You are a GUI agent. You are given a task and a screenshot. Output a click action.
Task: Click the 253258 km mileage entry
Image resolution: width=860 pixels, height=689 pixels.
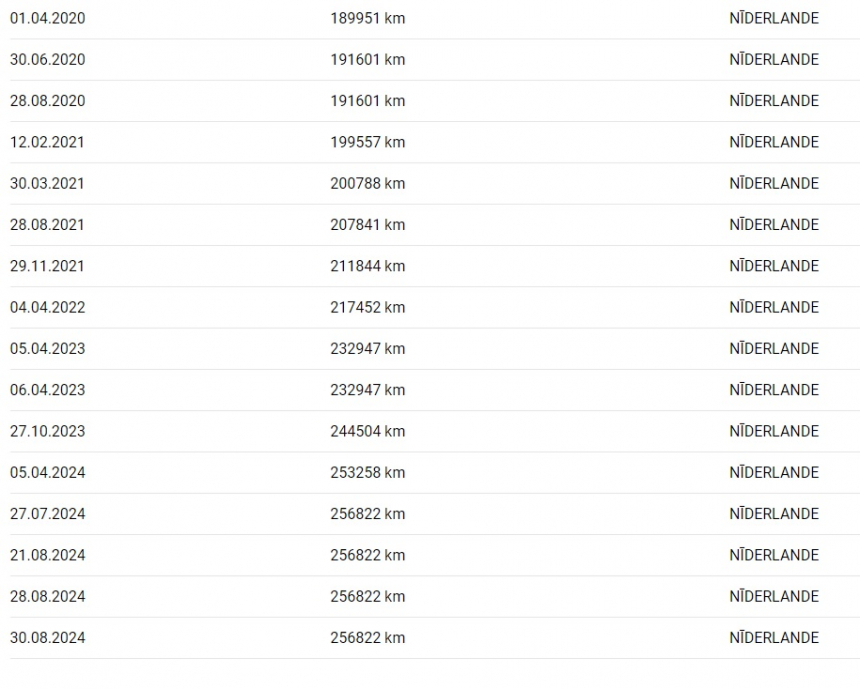[367, 472]
